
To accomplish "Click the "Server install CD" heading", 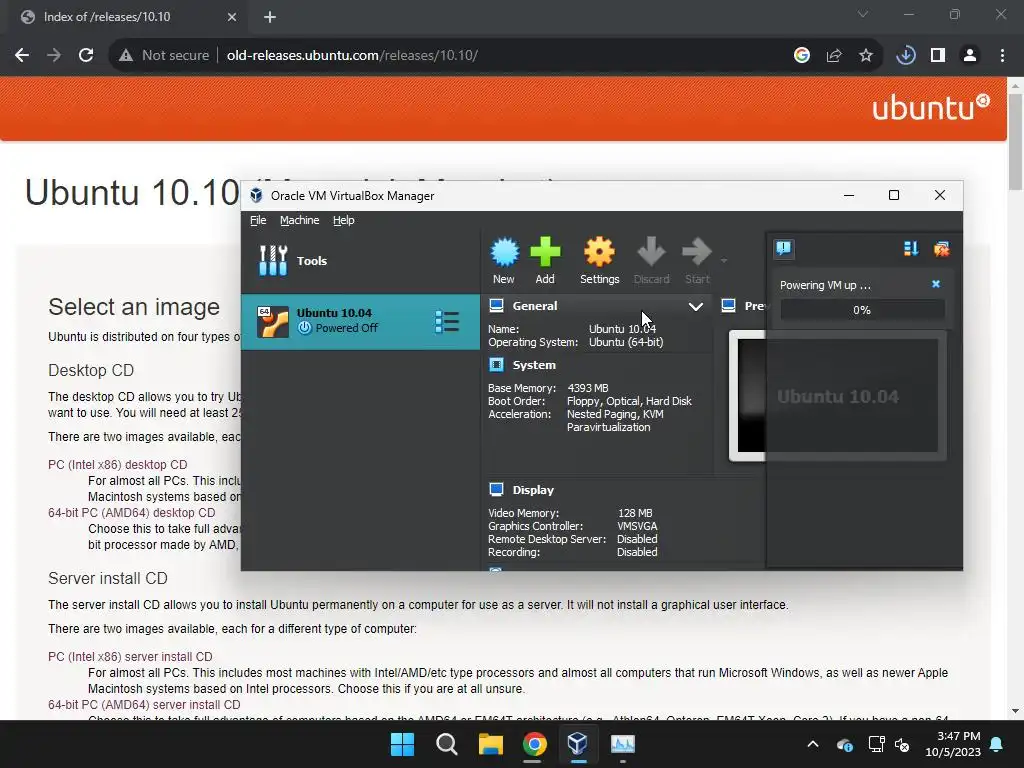I will tap(108, 578).
